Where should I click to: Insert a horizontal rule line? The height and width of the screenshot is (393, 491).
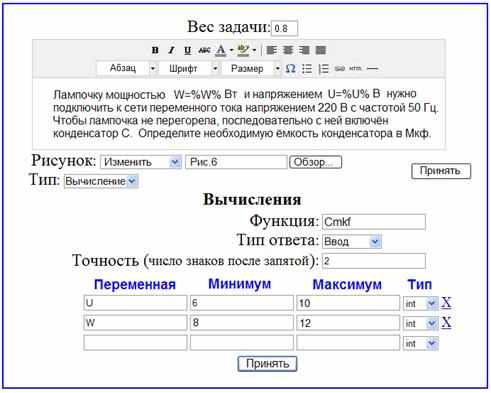(372, 69)
